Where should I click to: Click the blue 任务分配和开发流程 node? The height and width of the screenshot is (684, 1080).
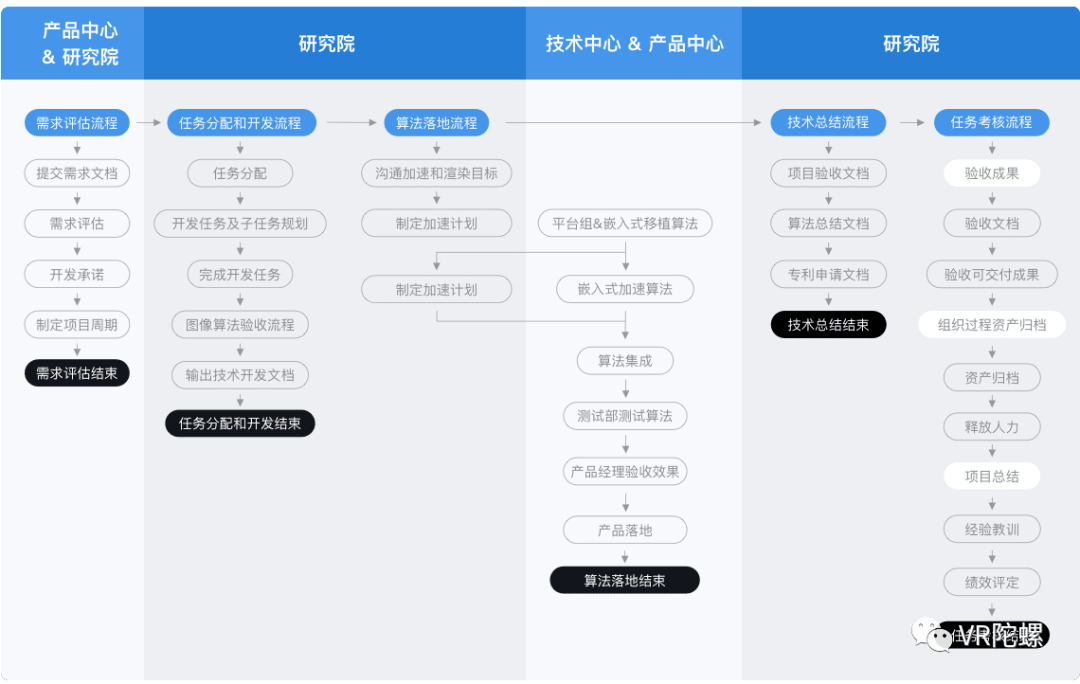[240, 123]
